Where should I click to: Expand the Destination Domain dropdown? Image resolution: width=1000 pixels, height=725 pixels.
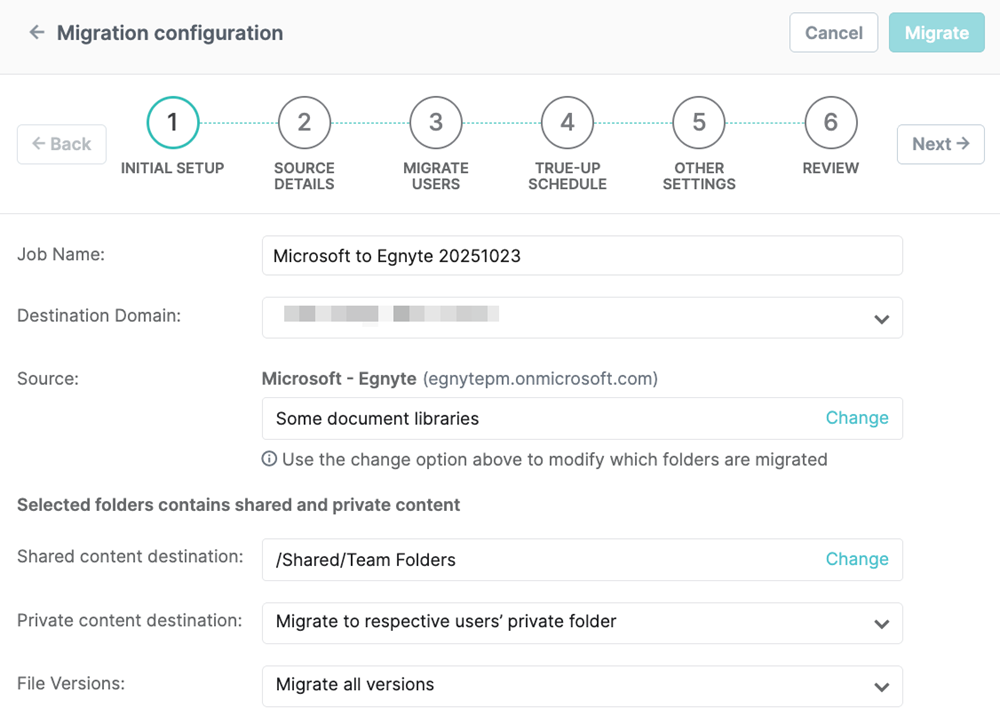pos(881,319)
